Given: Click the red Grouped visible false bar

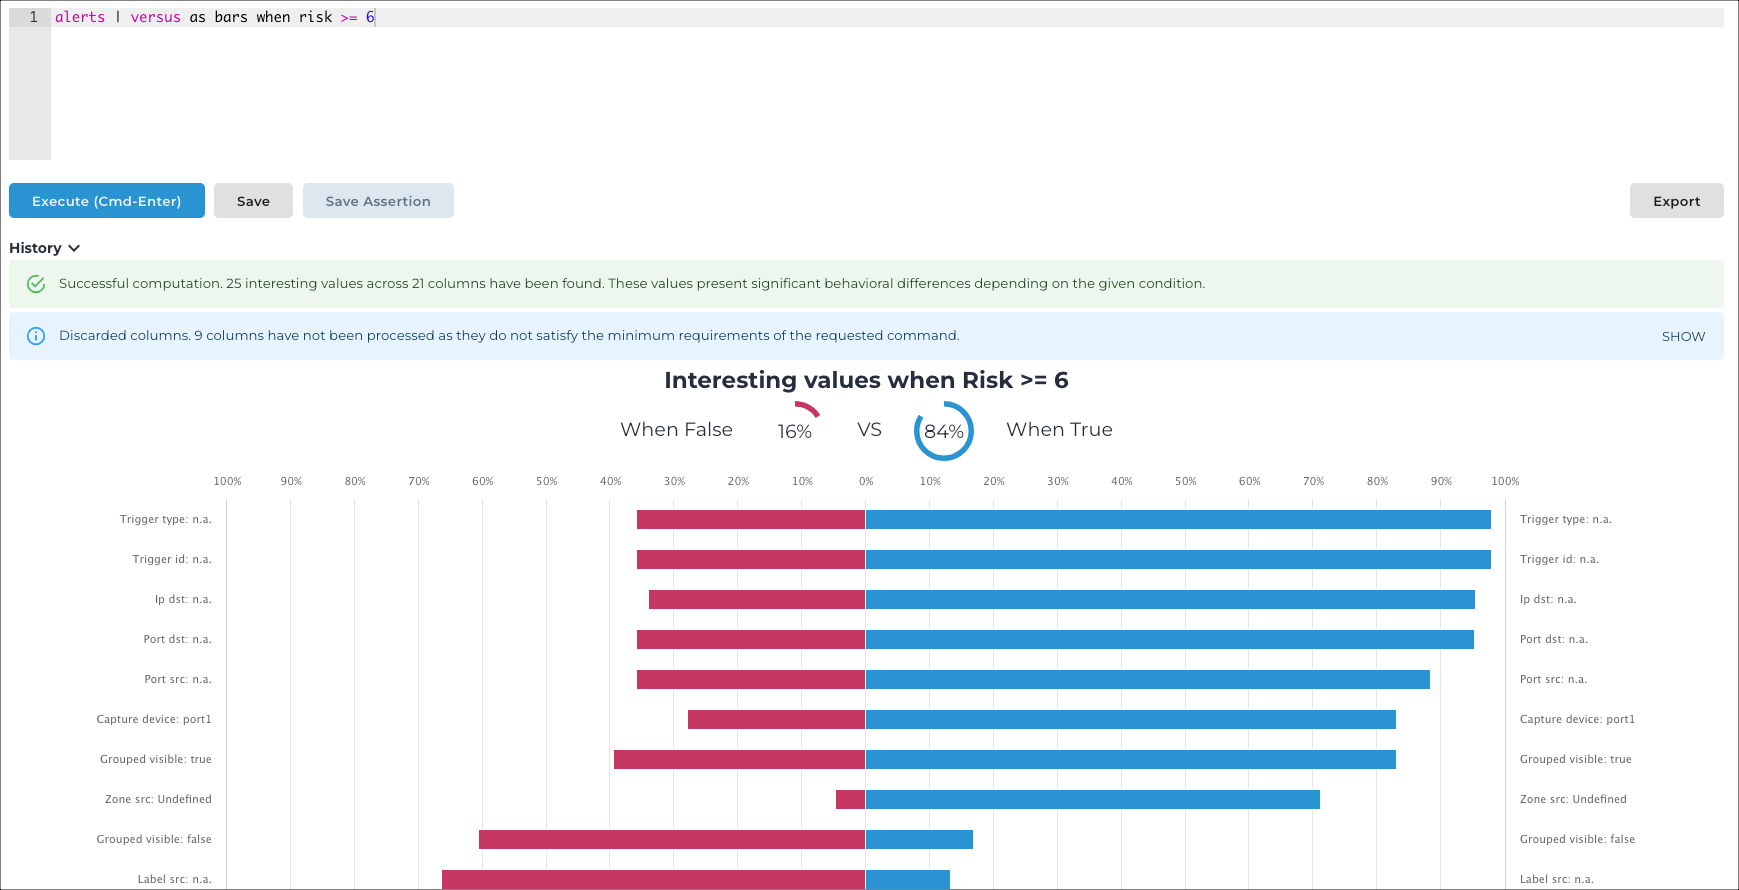Looking at the screenshot, I should (672, 839).
